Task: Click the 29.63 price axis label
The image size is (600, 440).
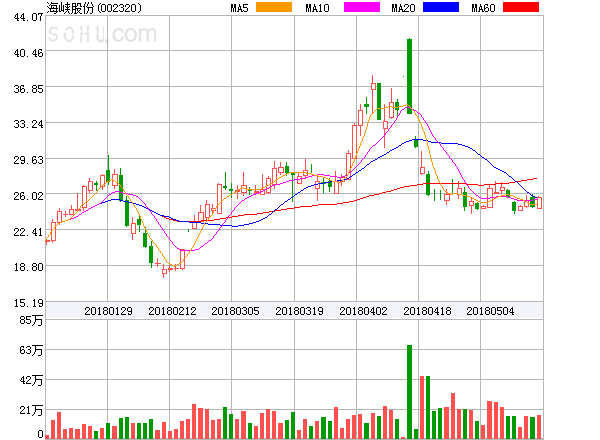Action: (28, 160)
